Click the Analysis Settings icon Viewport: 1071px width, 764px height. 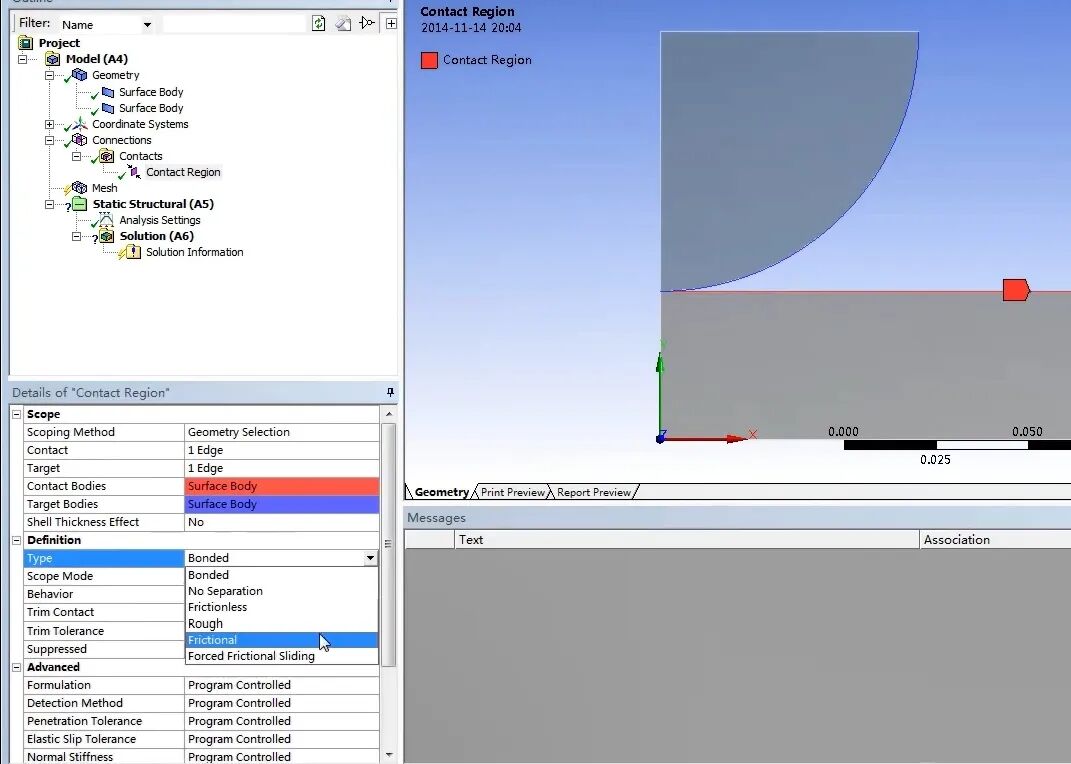click(x=106, y=219)
